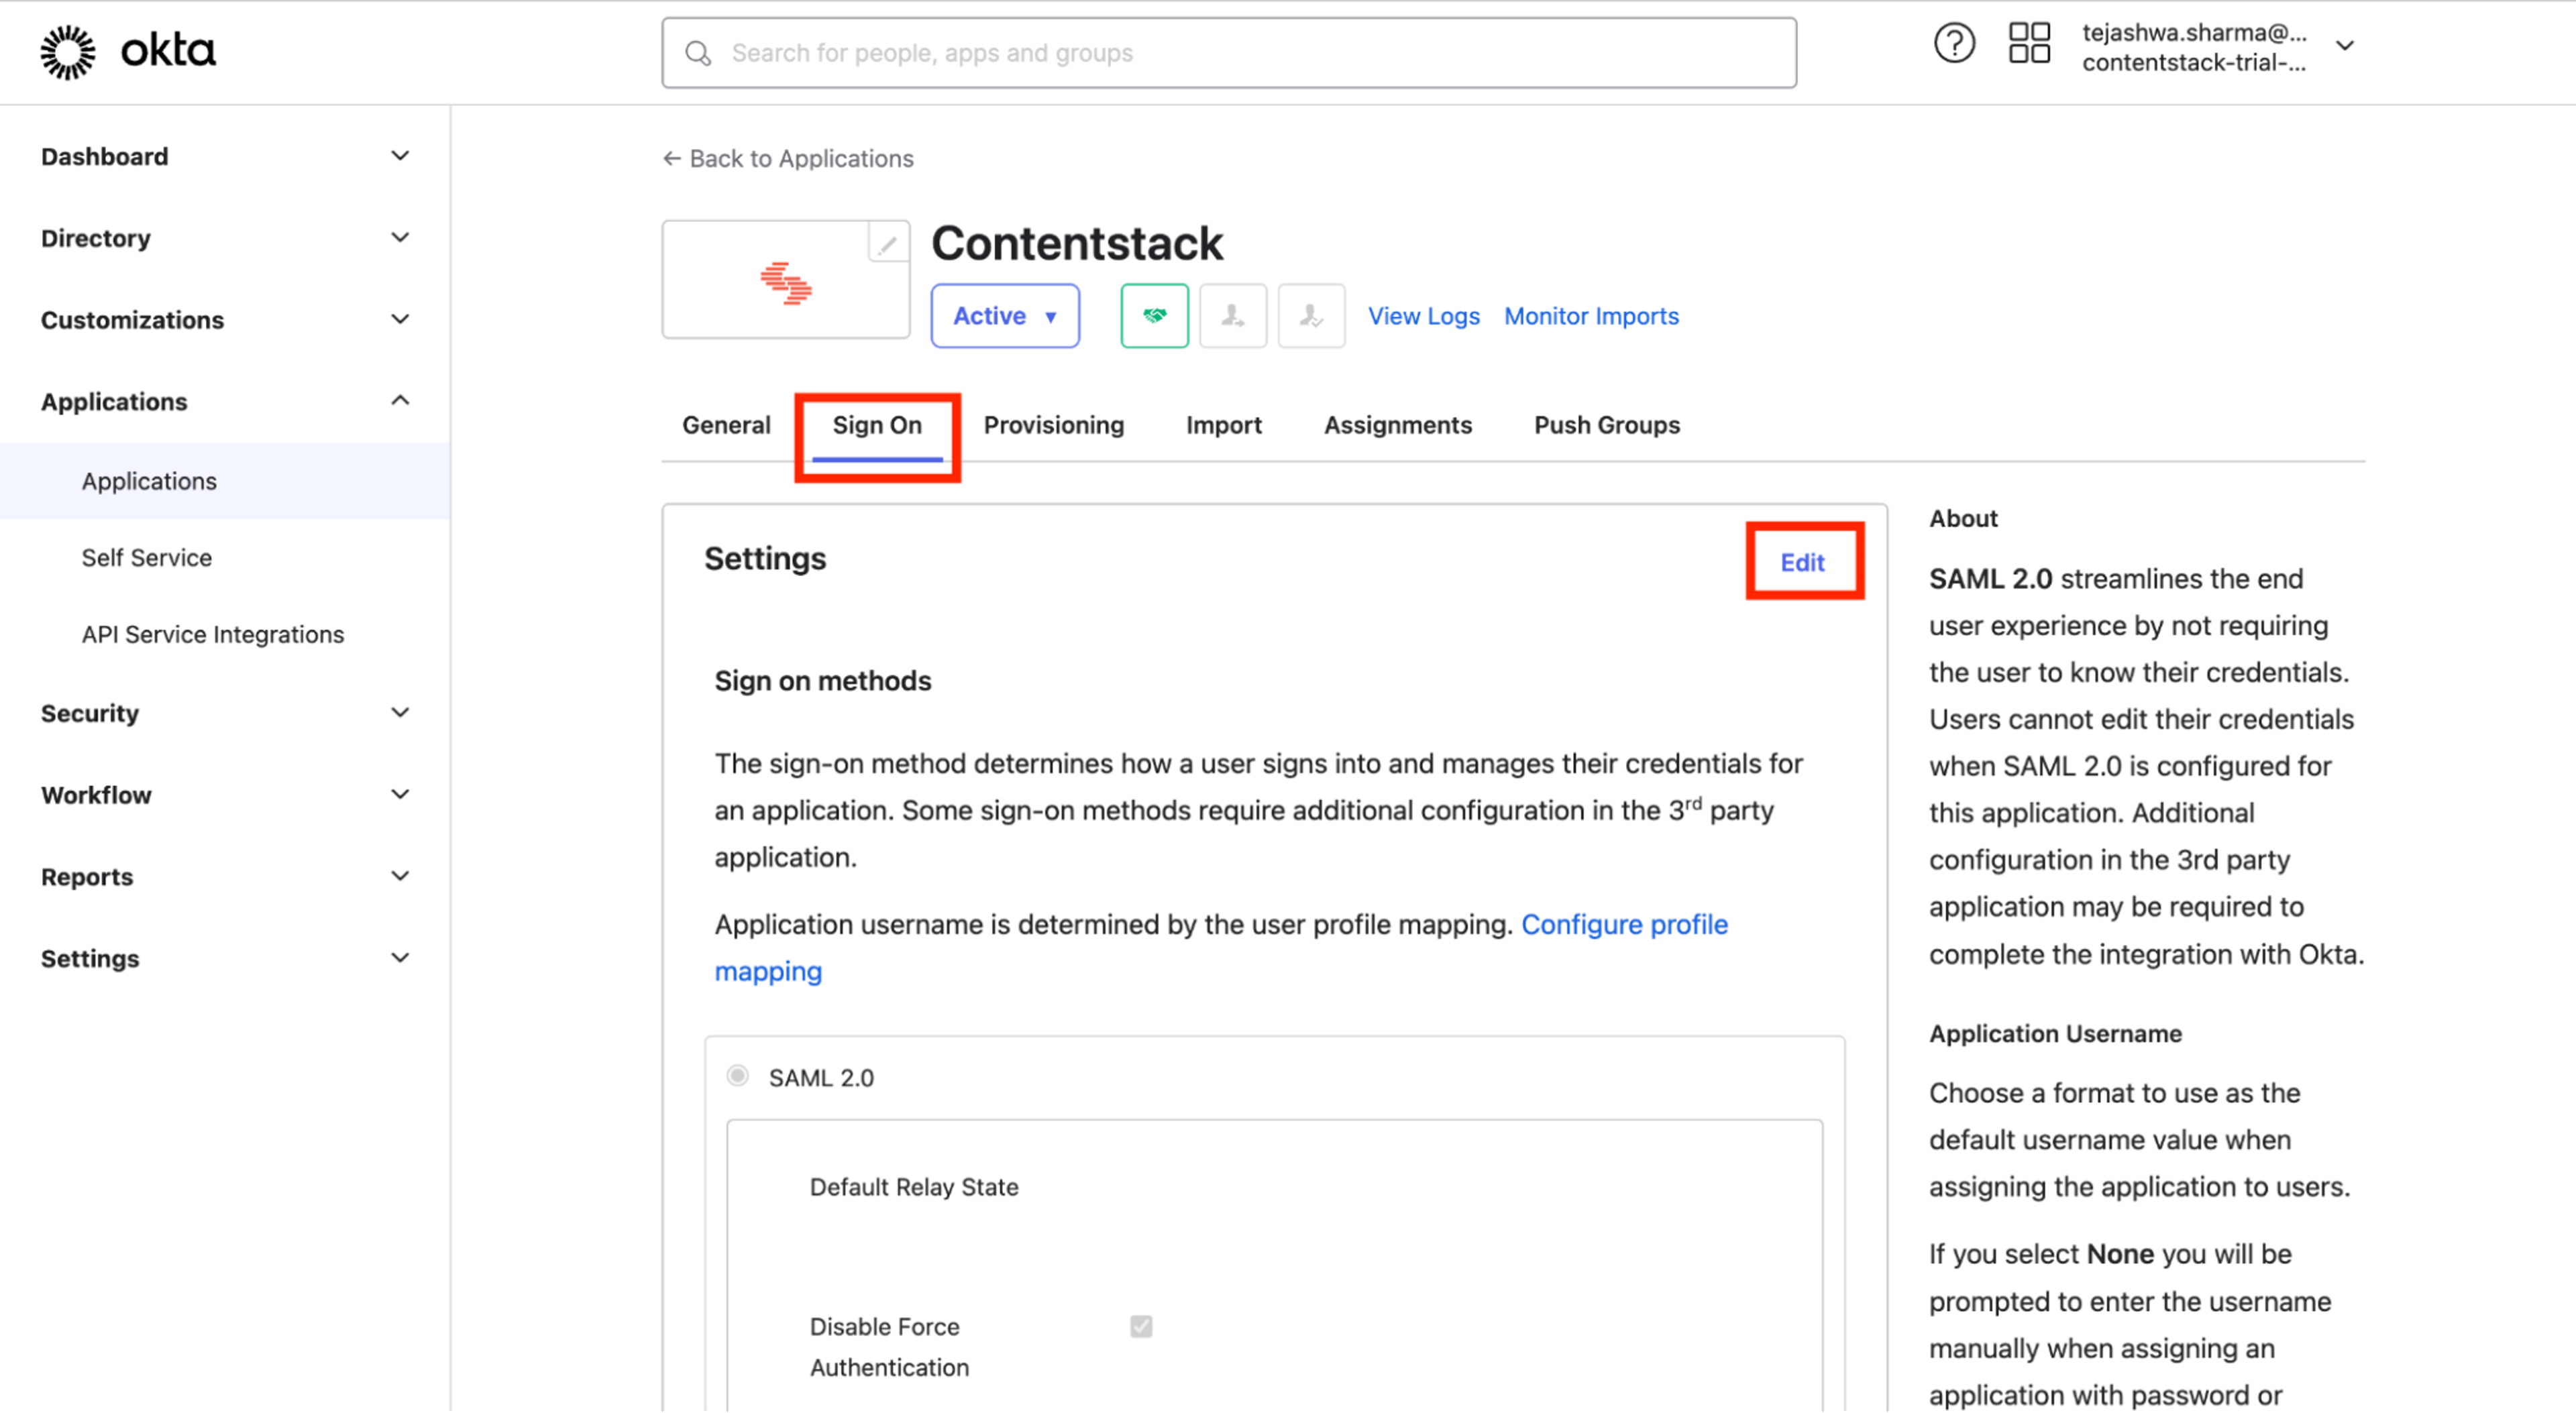
Task: Expand the Reports sidebar section
Action: [225, 877]
